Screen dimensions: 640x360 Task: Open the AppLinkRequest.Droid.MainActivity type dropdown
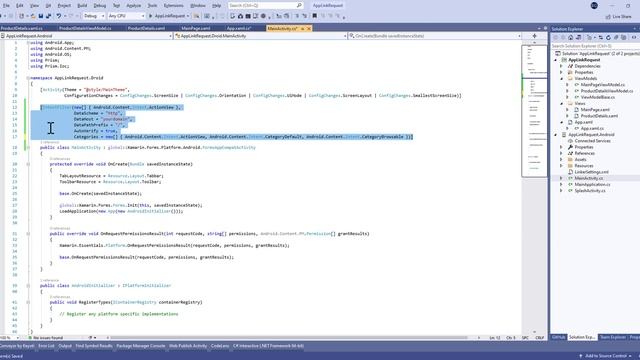pyautogui.click(x=261, y=36)
